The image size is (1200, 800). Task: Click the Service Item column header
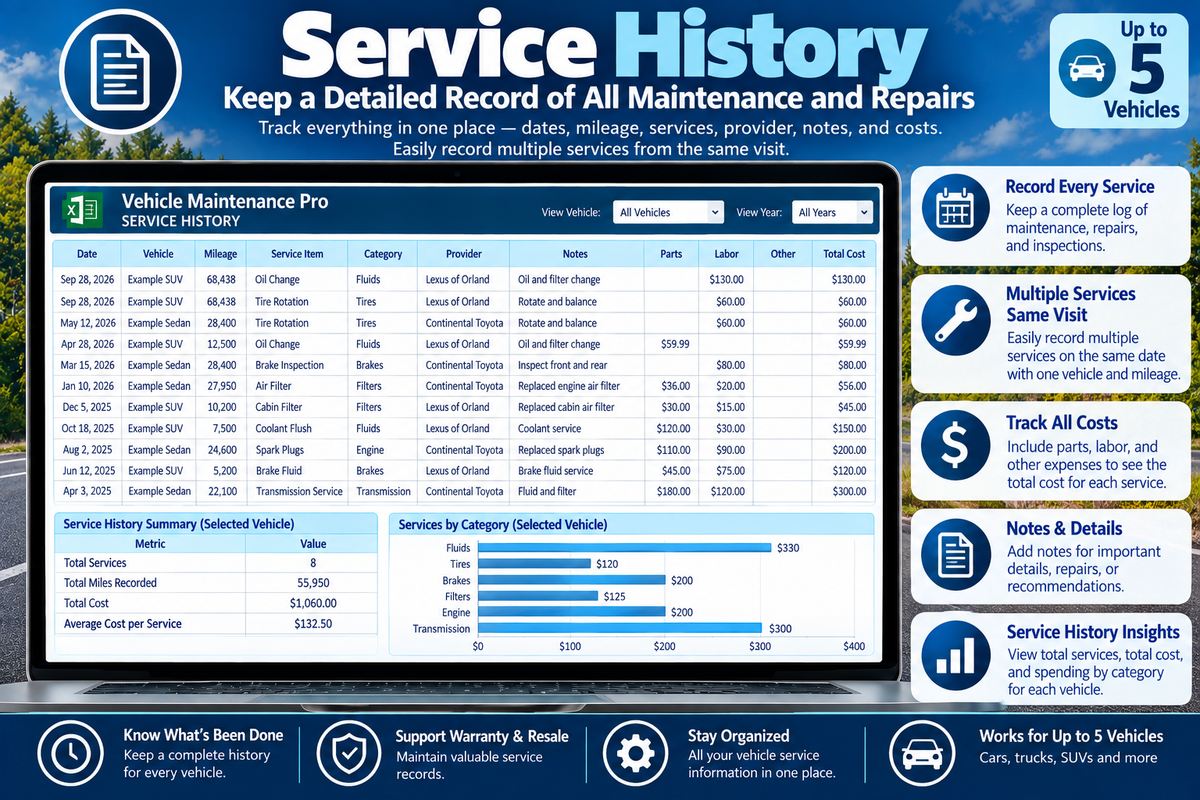(298, 254)
